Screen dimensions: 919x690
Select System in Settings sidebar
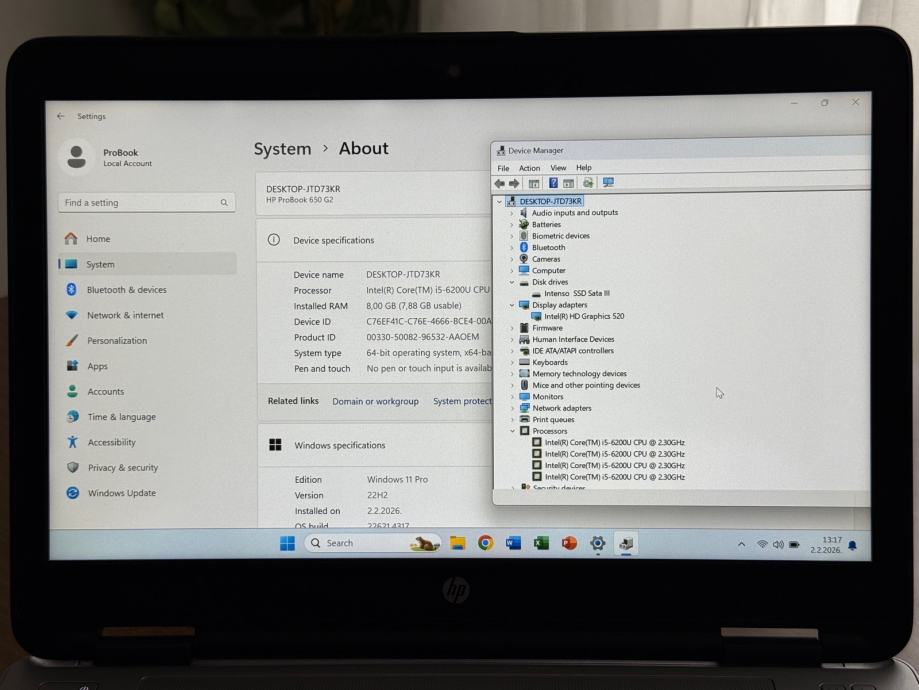(x=147, y=264)
